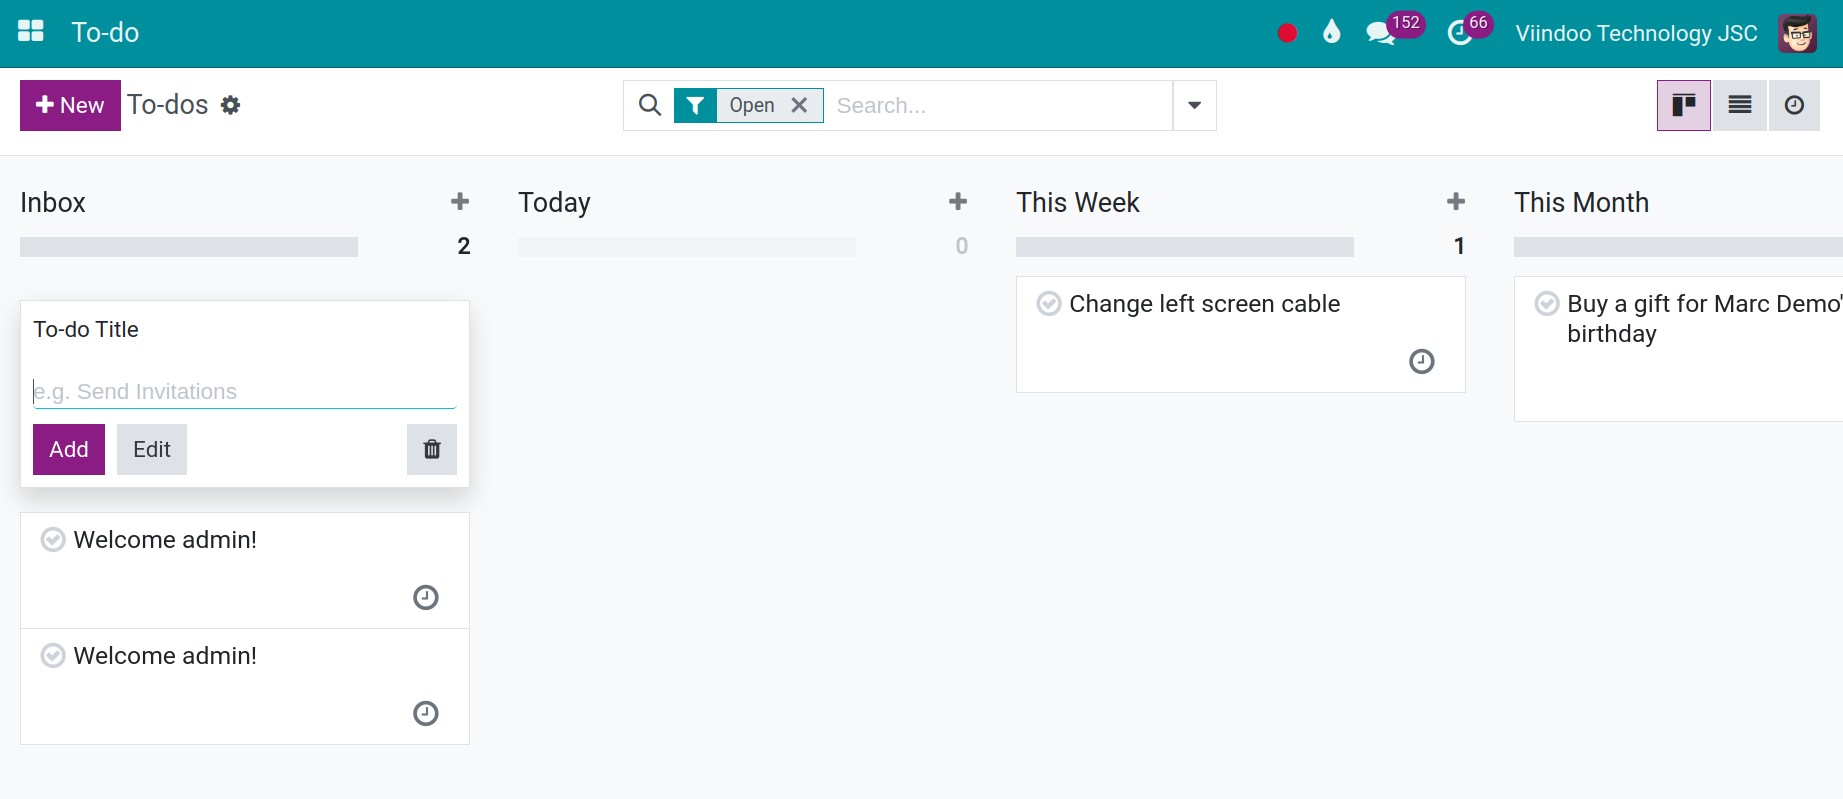Click Add to create the to-do
This screenshot has width=1843, height=799.
coord(69,449)
